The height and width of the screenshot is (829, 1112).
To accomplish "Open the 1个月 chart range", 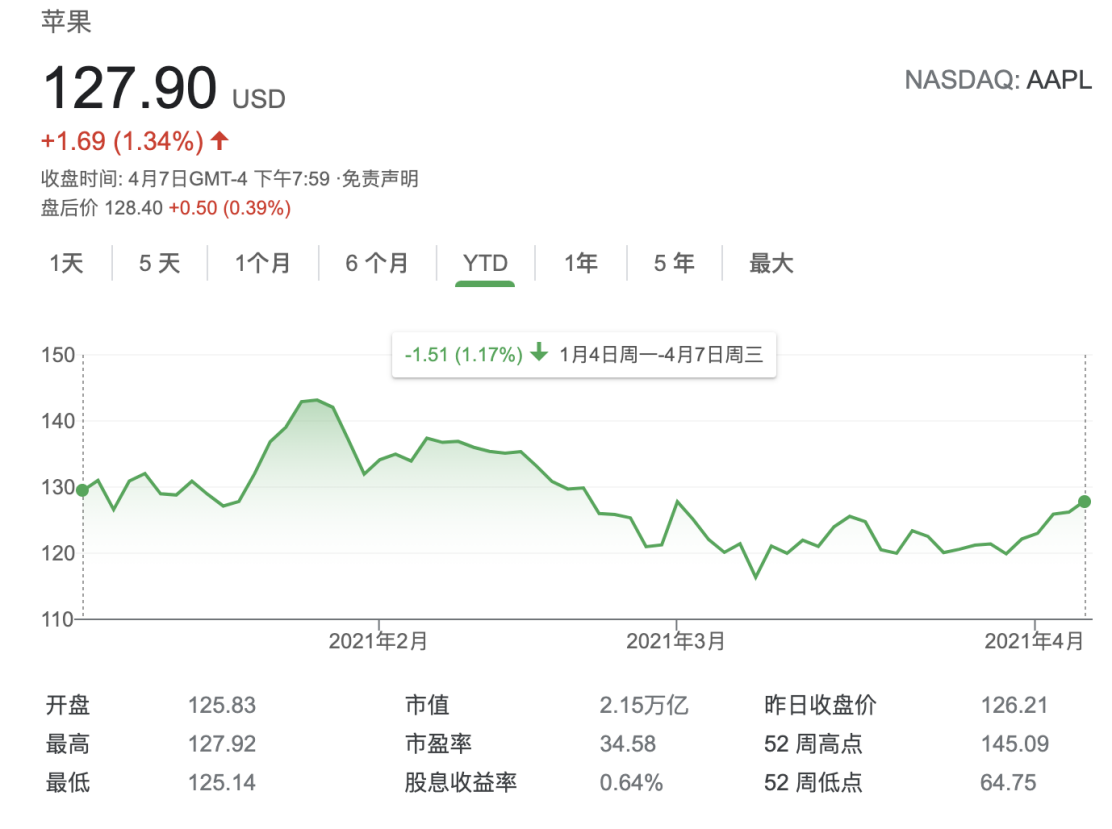I will click(263, 264).
